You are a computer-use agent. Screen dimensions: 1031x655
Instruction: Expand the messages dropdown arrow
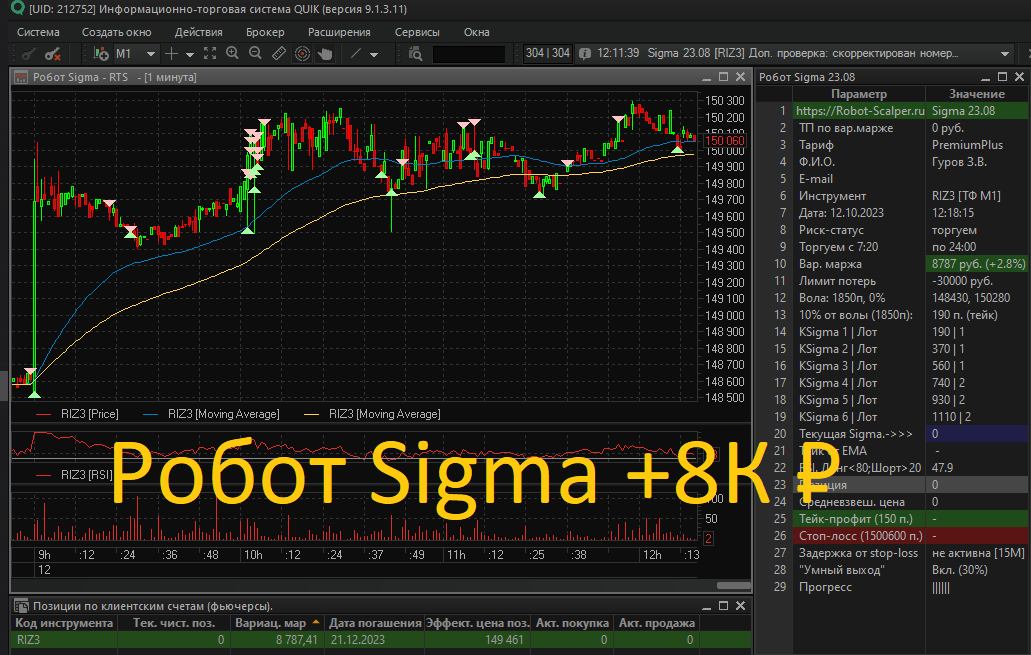click(1005, 54)
